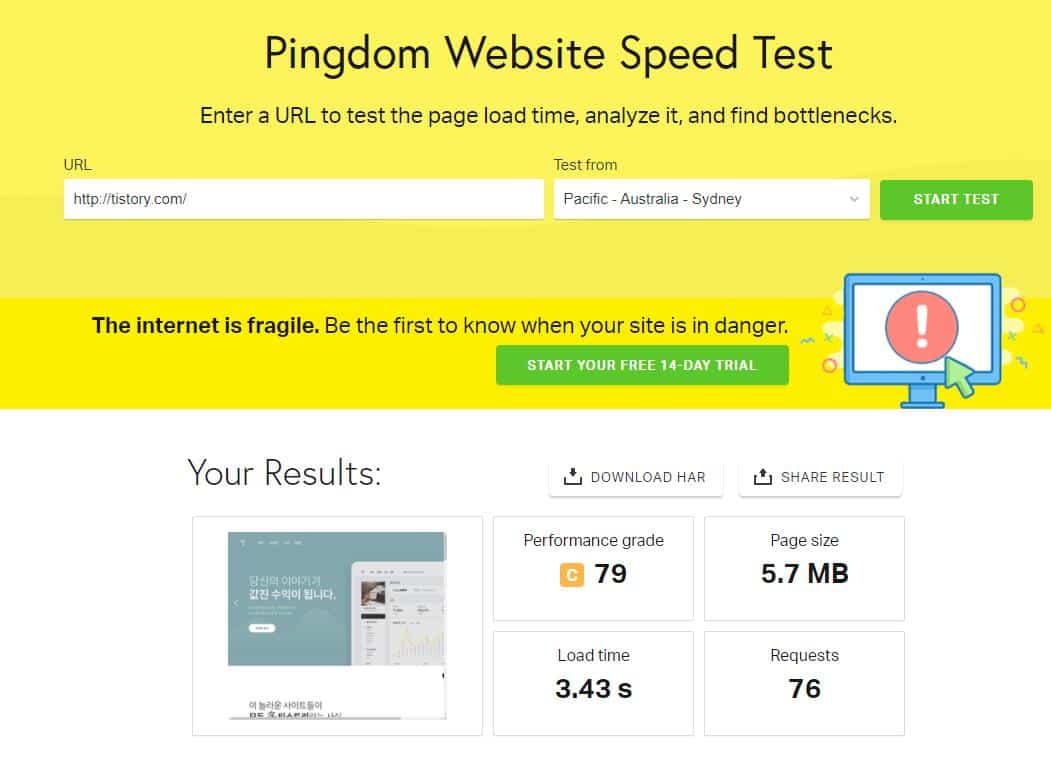The width and height of the screenshot is (1051, 763).
Task: Click the chevron on the location selector
Action: pyautogui.click(x=855, y=199)
